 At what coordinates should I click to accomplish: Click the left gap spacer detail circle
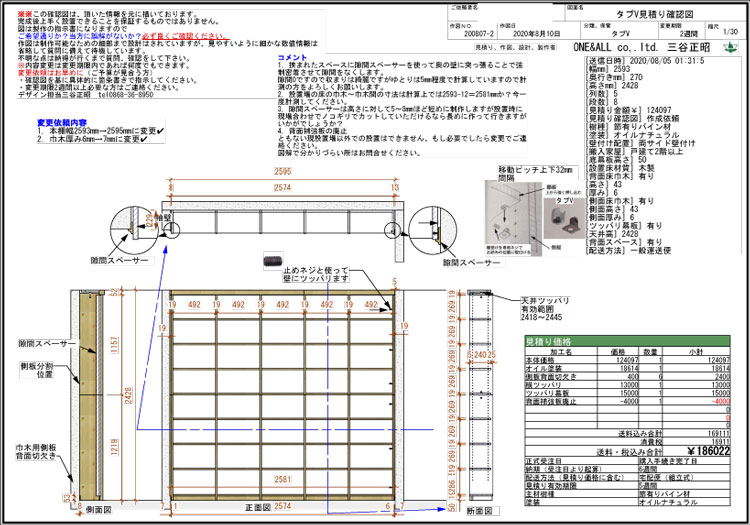tap(133, 230)
